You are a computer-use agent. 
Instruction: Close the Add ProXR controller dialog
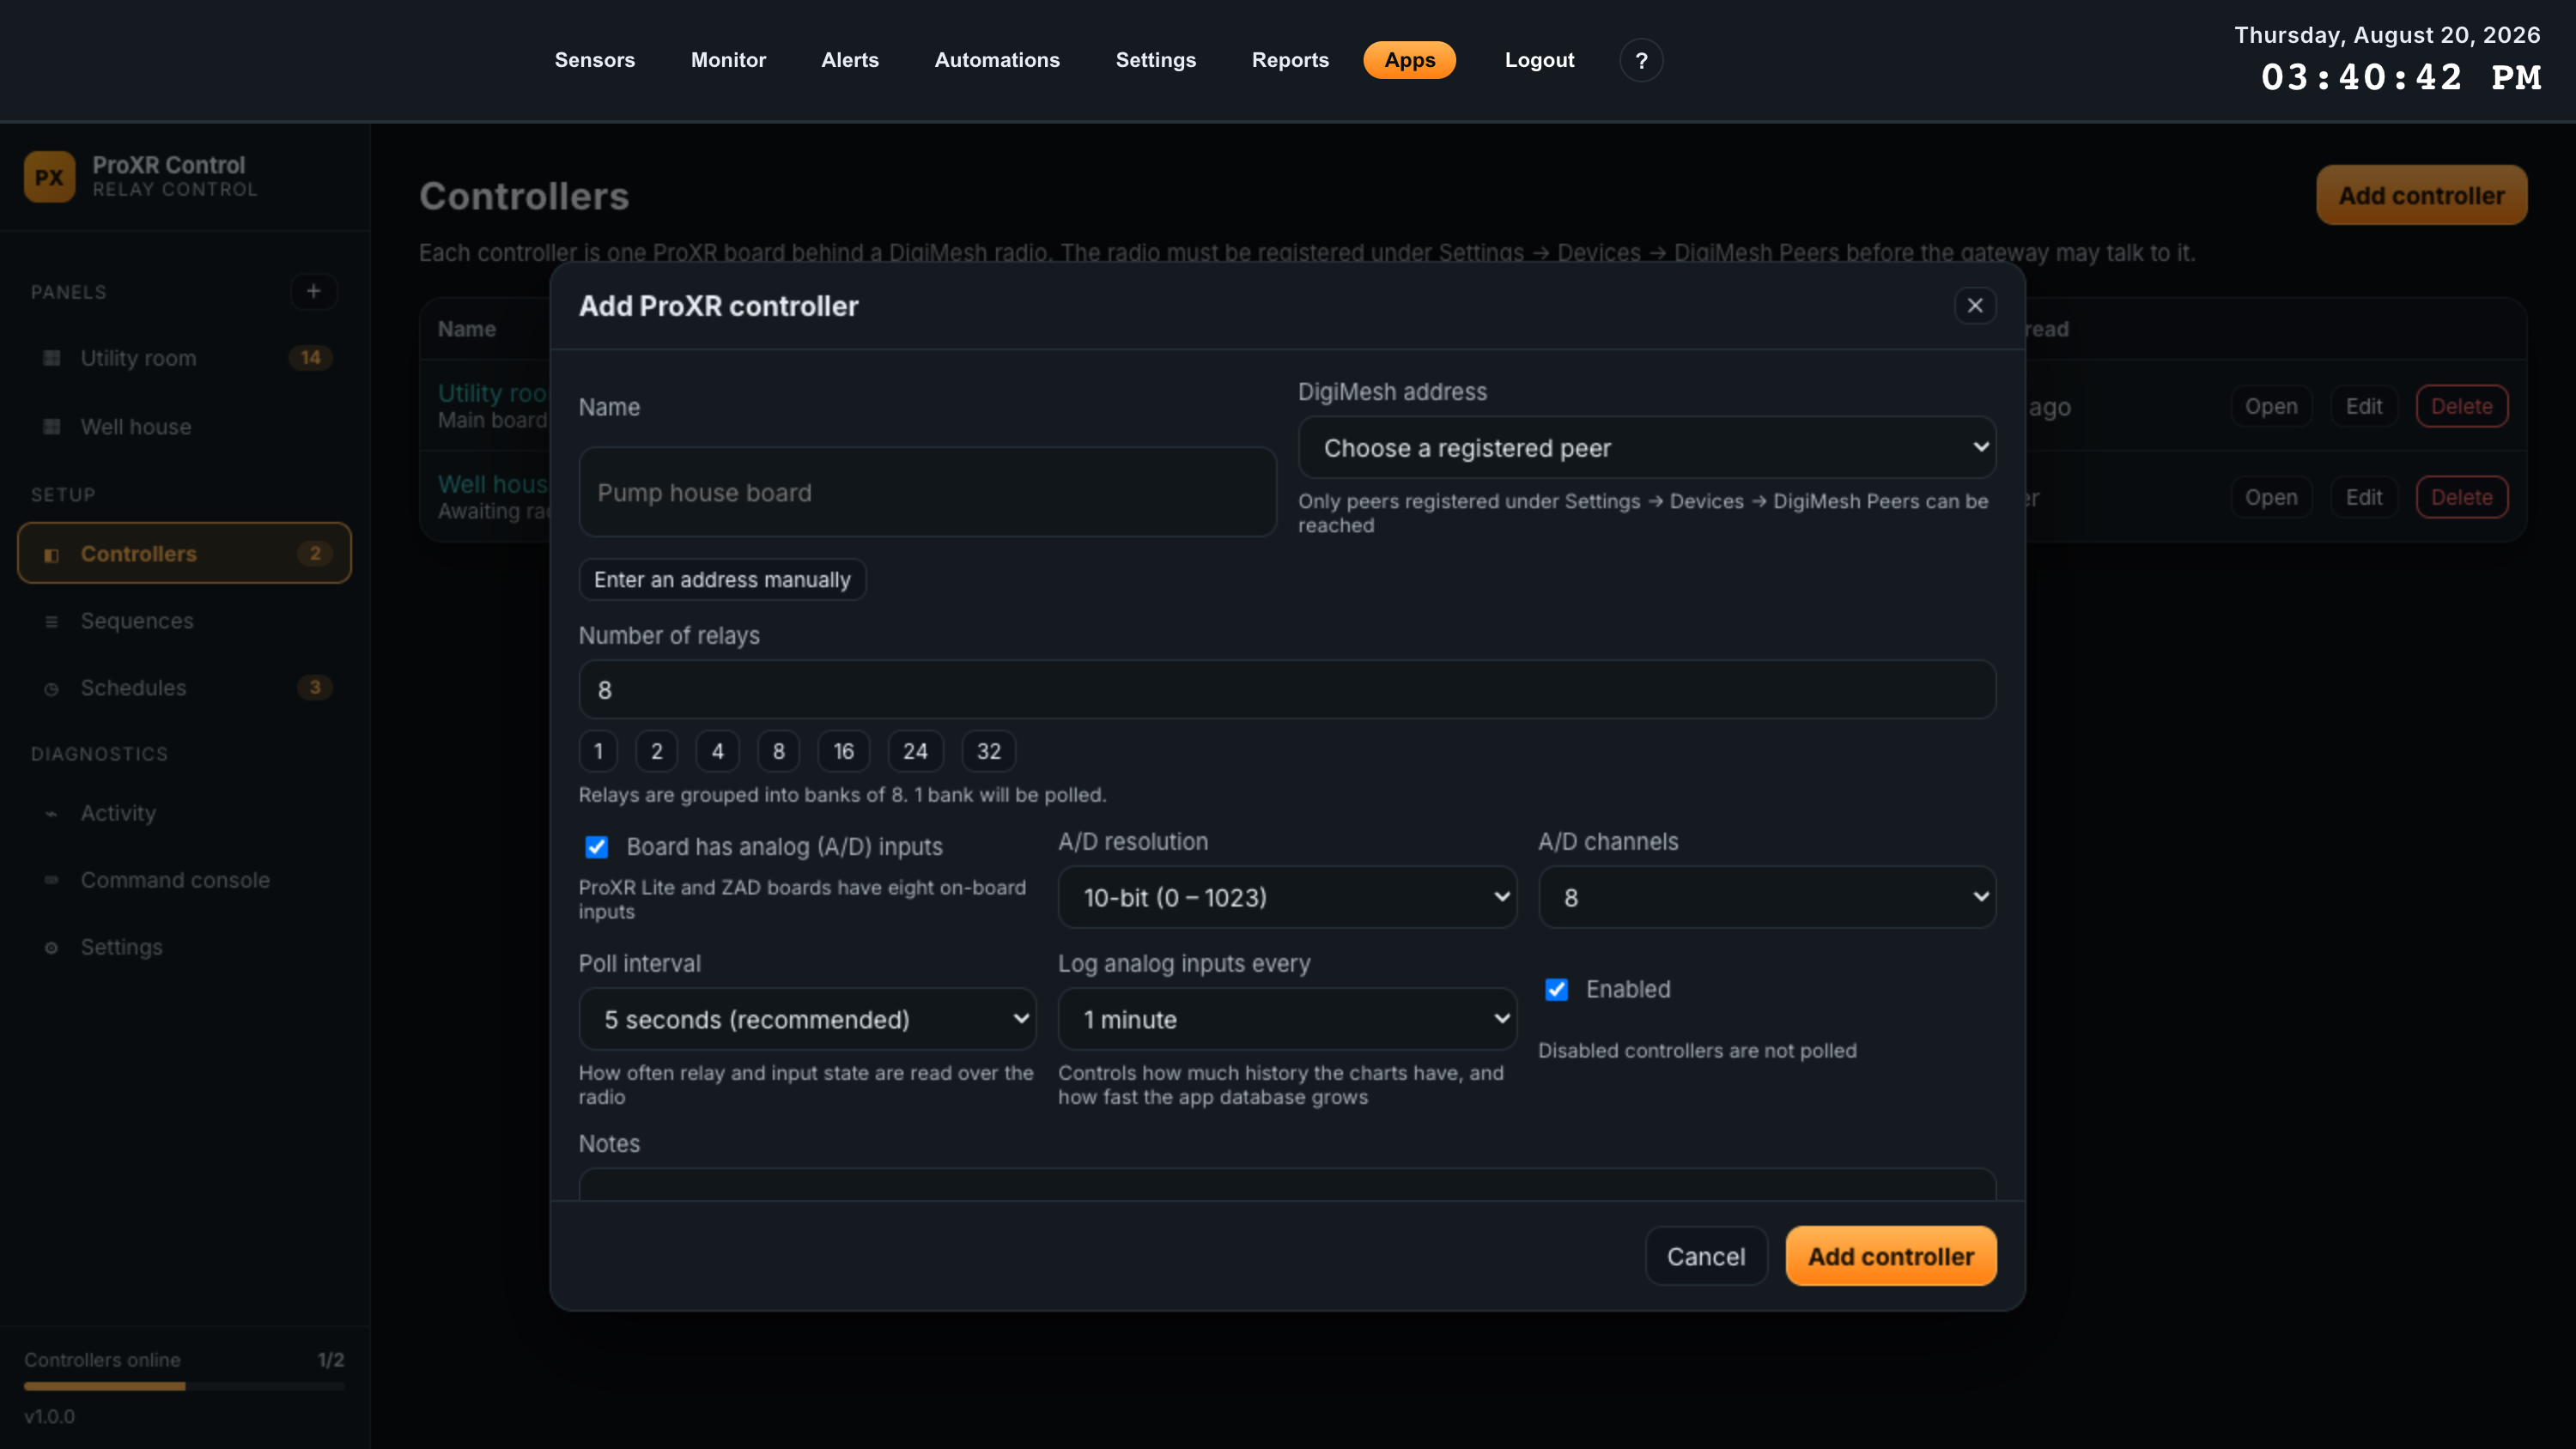point(1975,305)
